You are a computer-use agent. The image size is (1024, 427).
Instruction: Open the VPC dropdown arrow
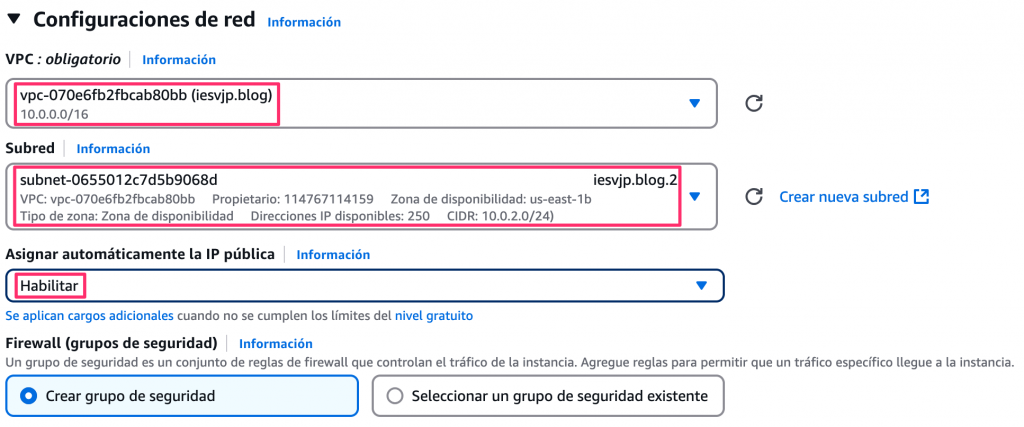point(695,103)
